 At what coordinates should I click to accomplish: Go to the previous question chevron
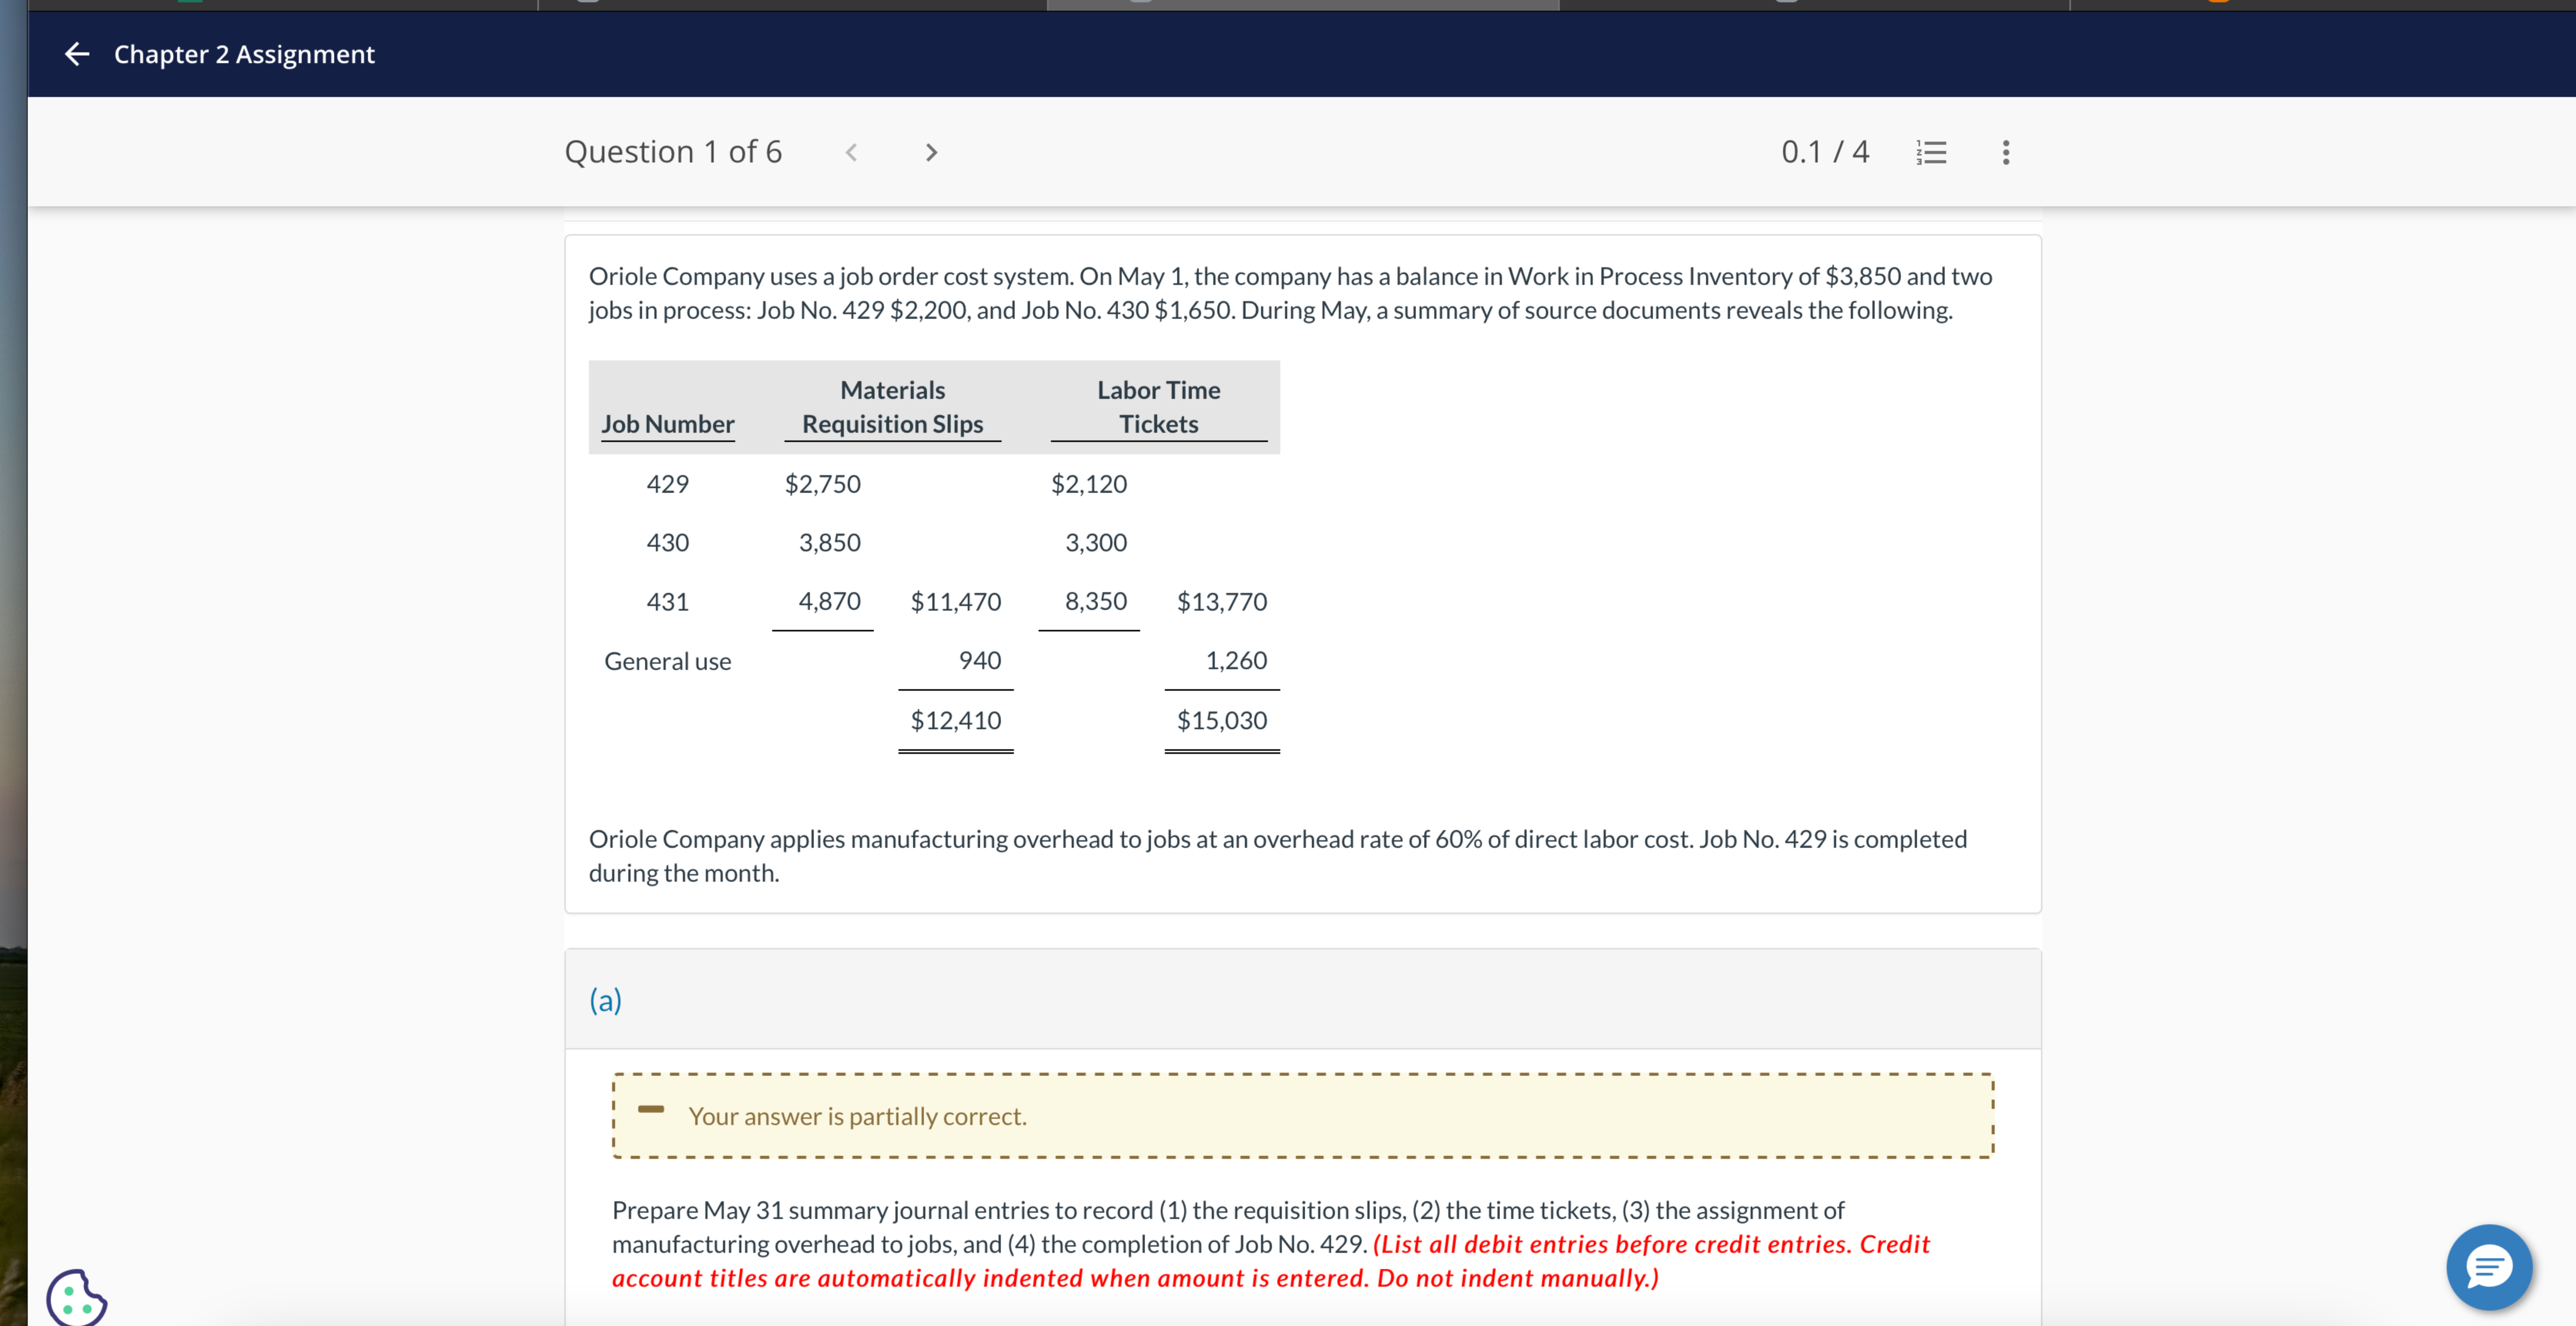(851, 152)
